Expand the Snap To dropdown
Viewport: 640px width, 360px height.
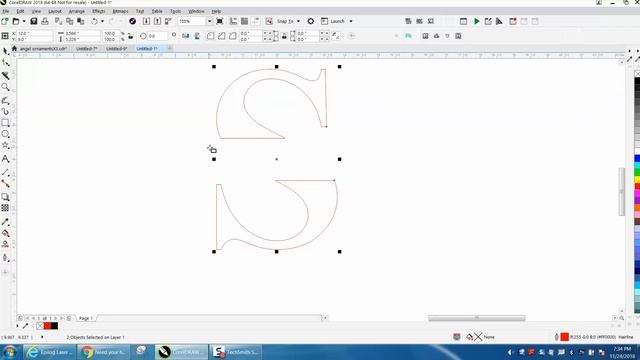tap(298, 21)
